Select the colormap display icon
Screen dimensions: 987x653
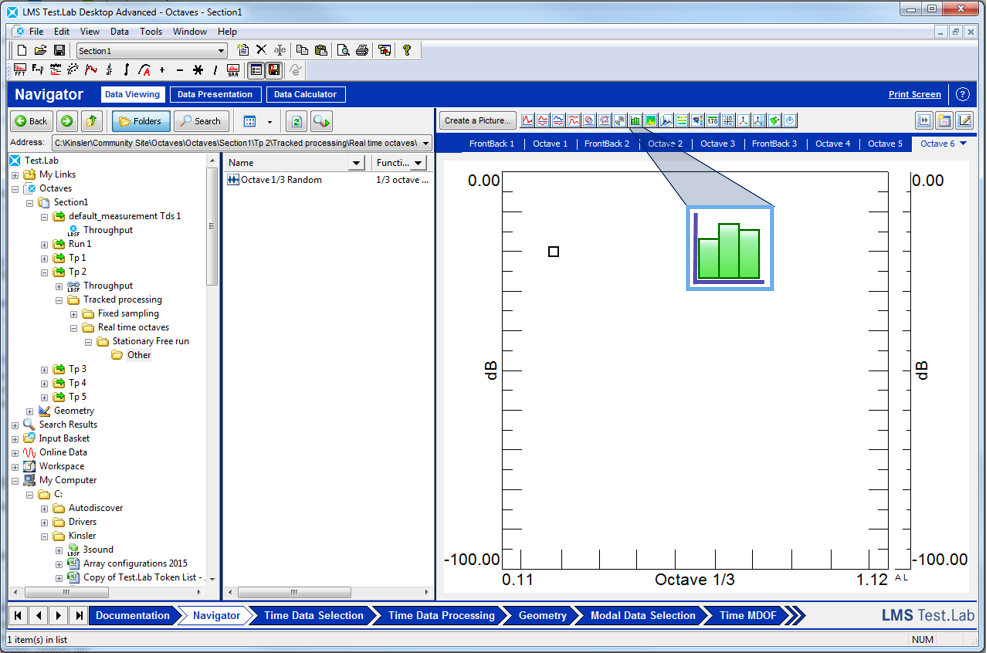[650, 121]
